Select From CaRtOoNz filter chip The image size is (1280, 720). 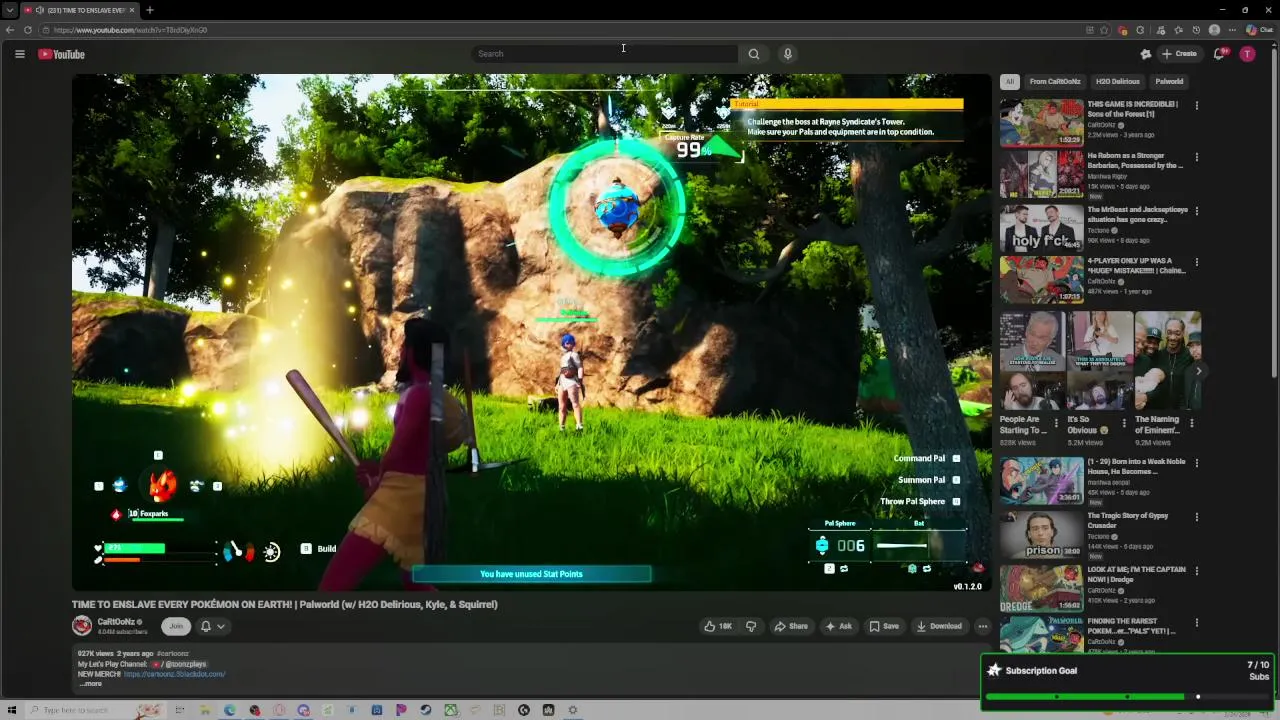click(x=1055, y=81)
